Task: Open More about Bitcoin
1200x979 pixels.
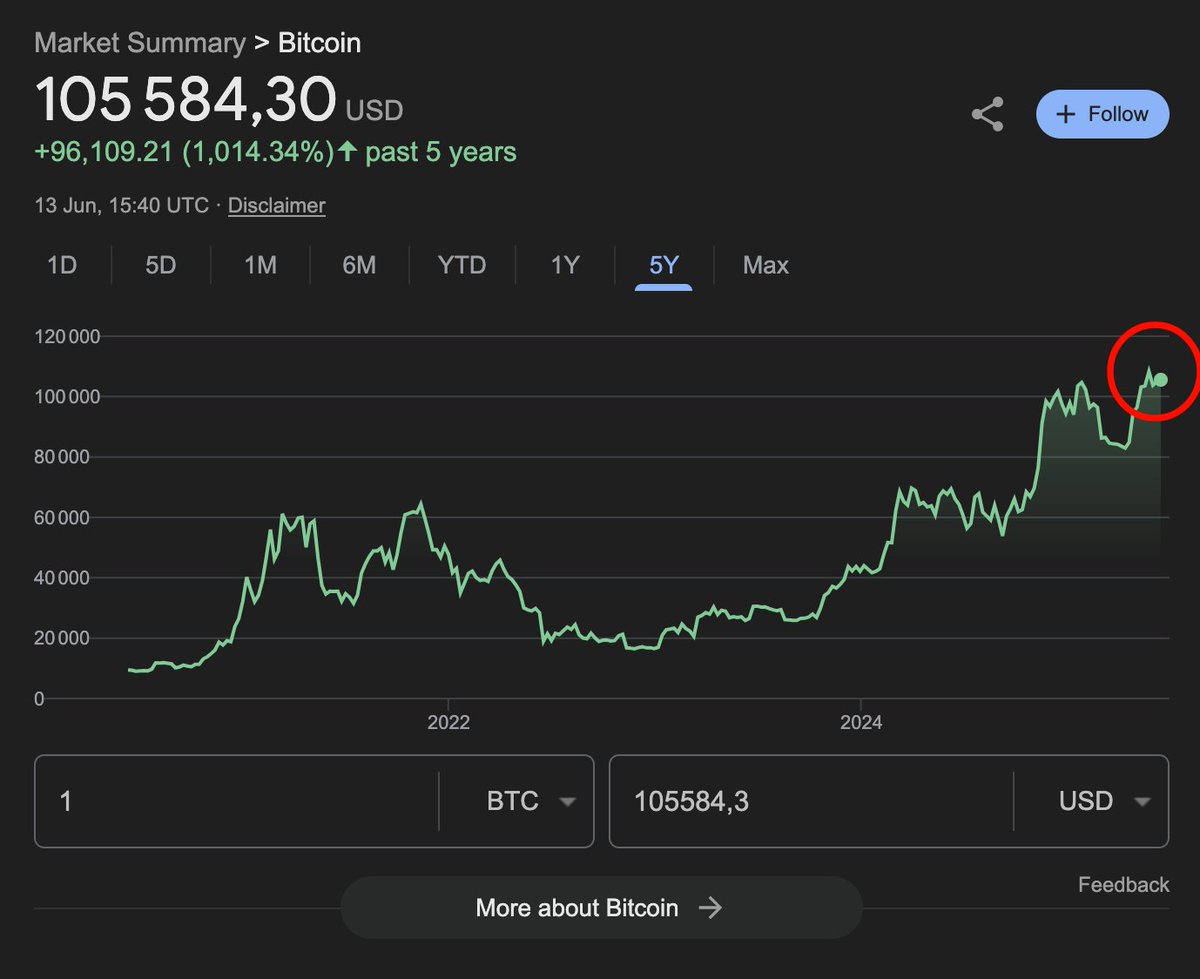Action: pos(601,908)
